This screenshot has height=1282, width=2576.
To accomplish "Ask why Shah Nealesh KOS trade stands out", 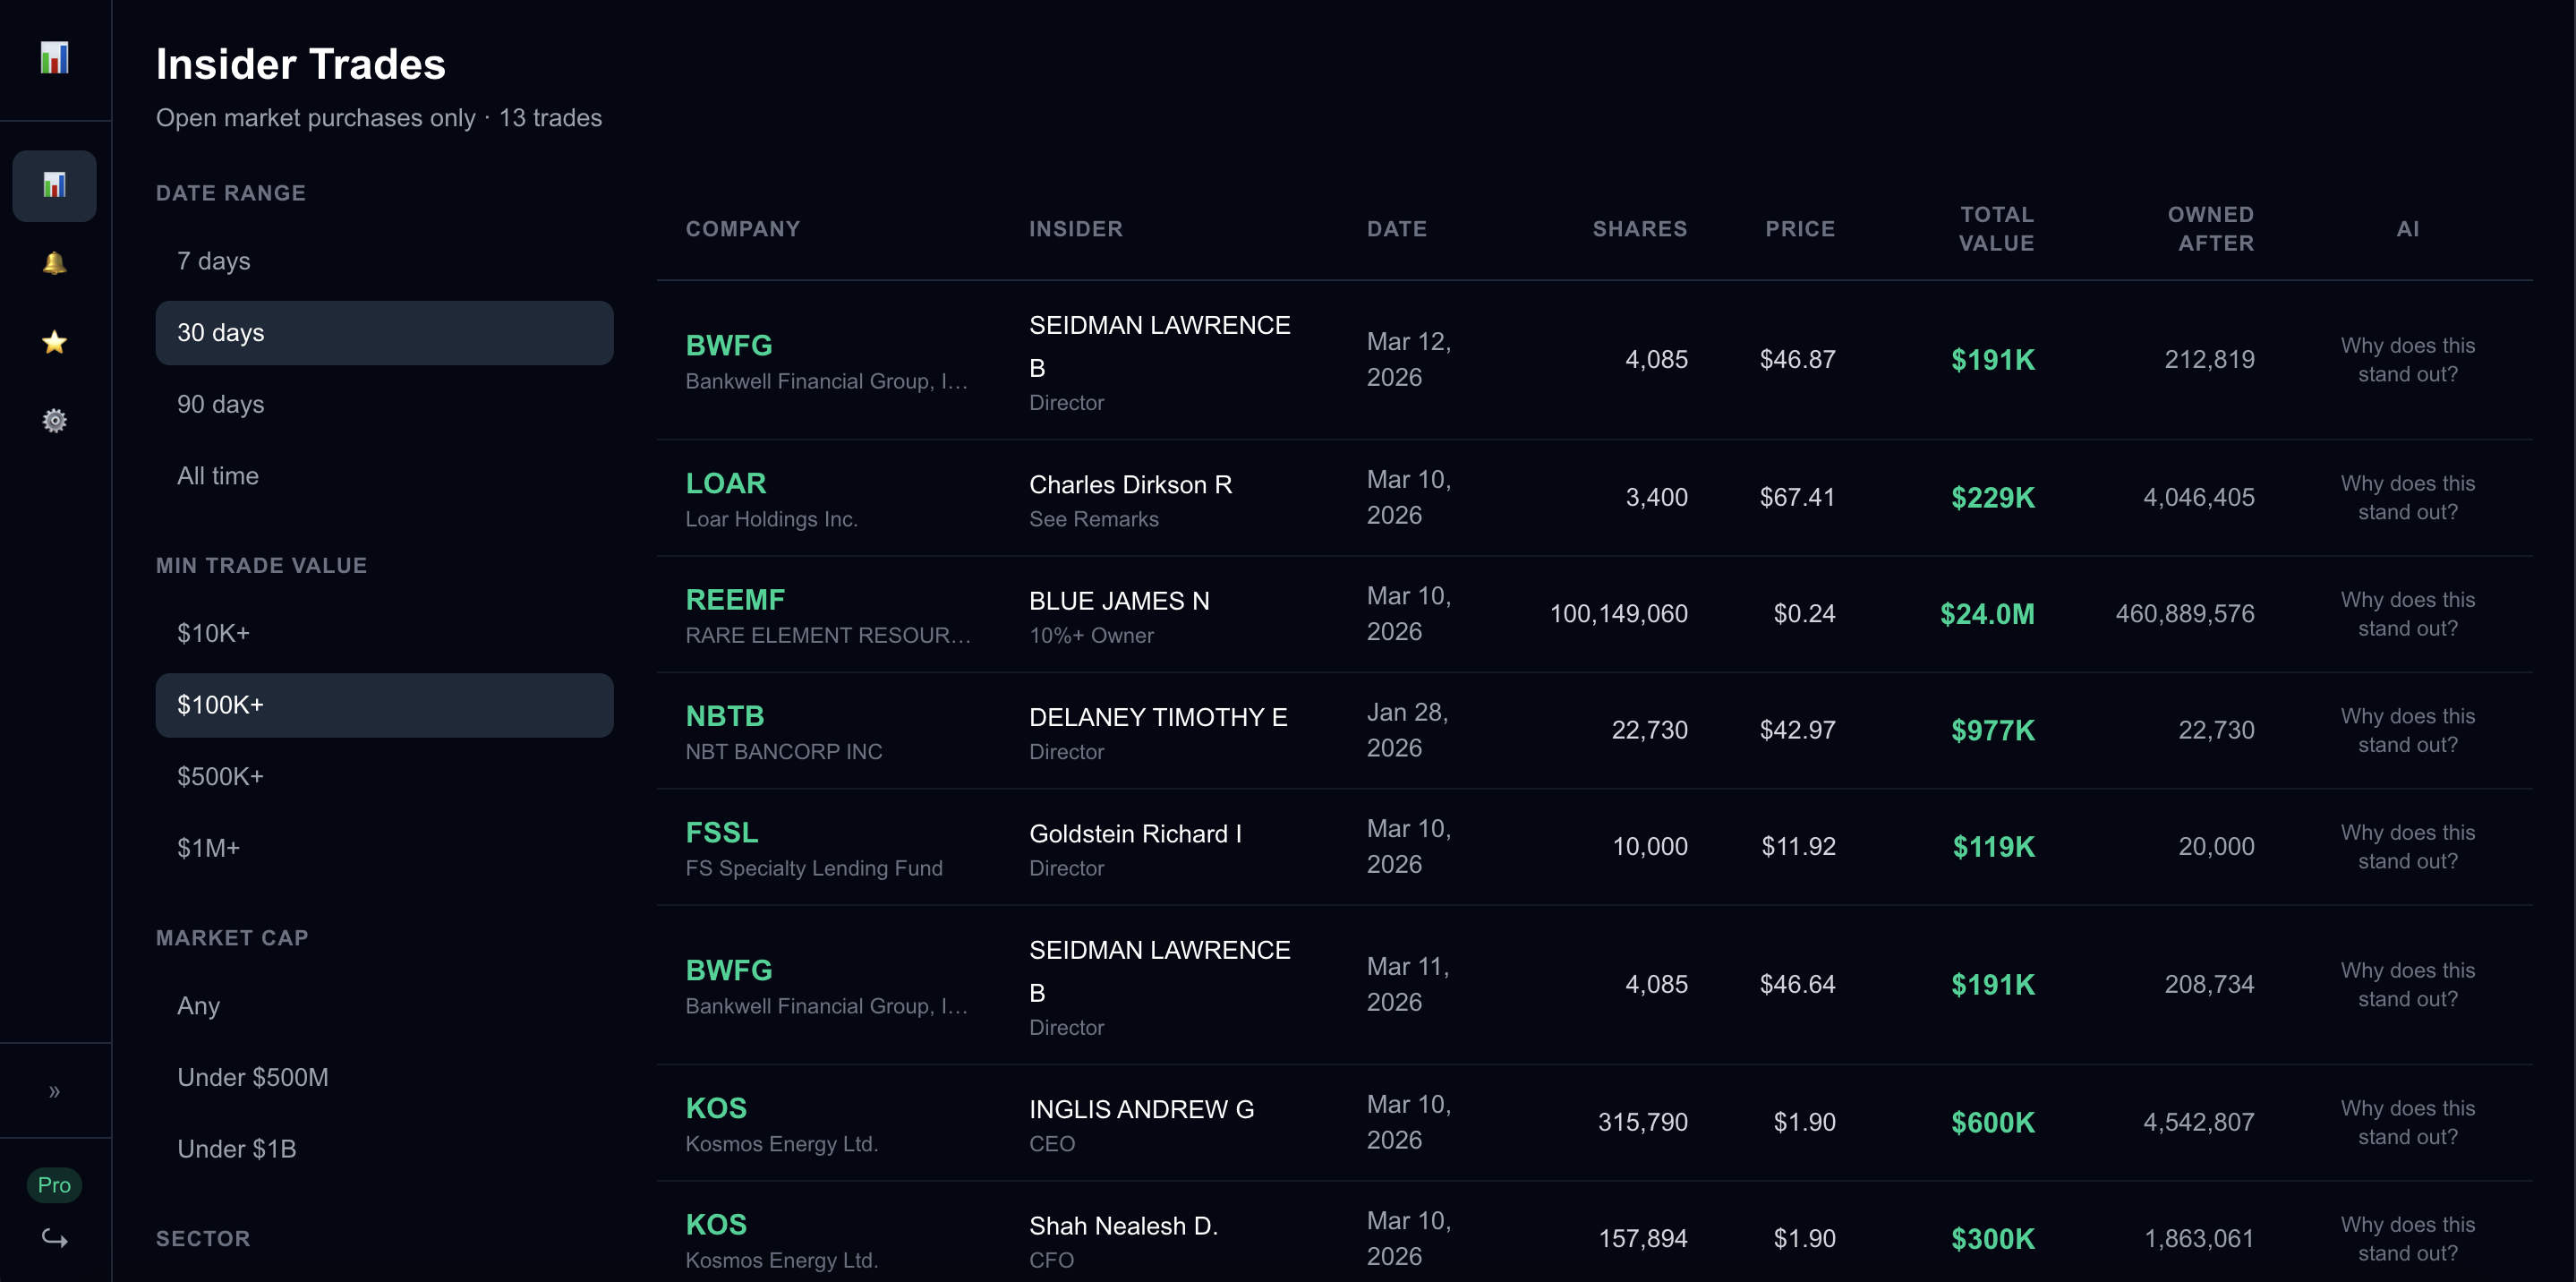I will coord(2407,1239).
